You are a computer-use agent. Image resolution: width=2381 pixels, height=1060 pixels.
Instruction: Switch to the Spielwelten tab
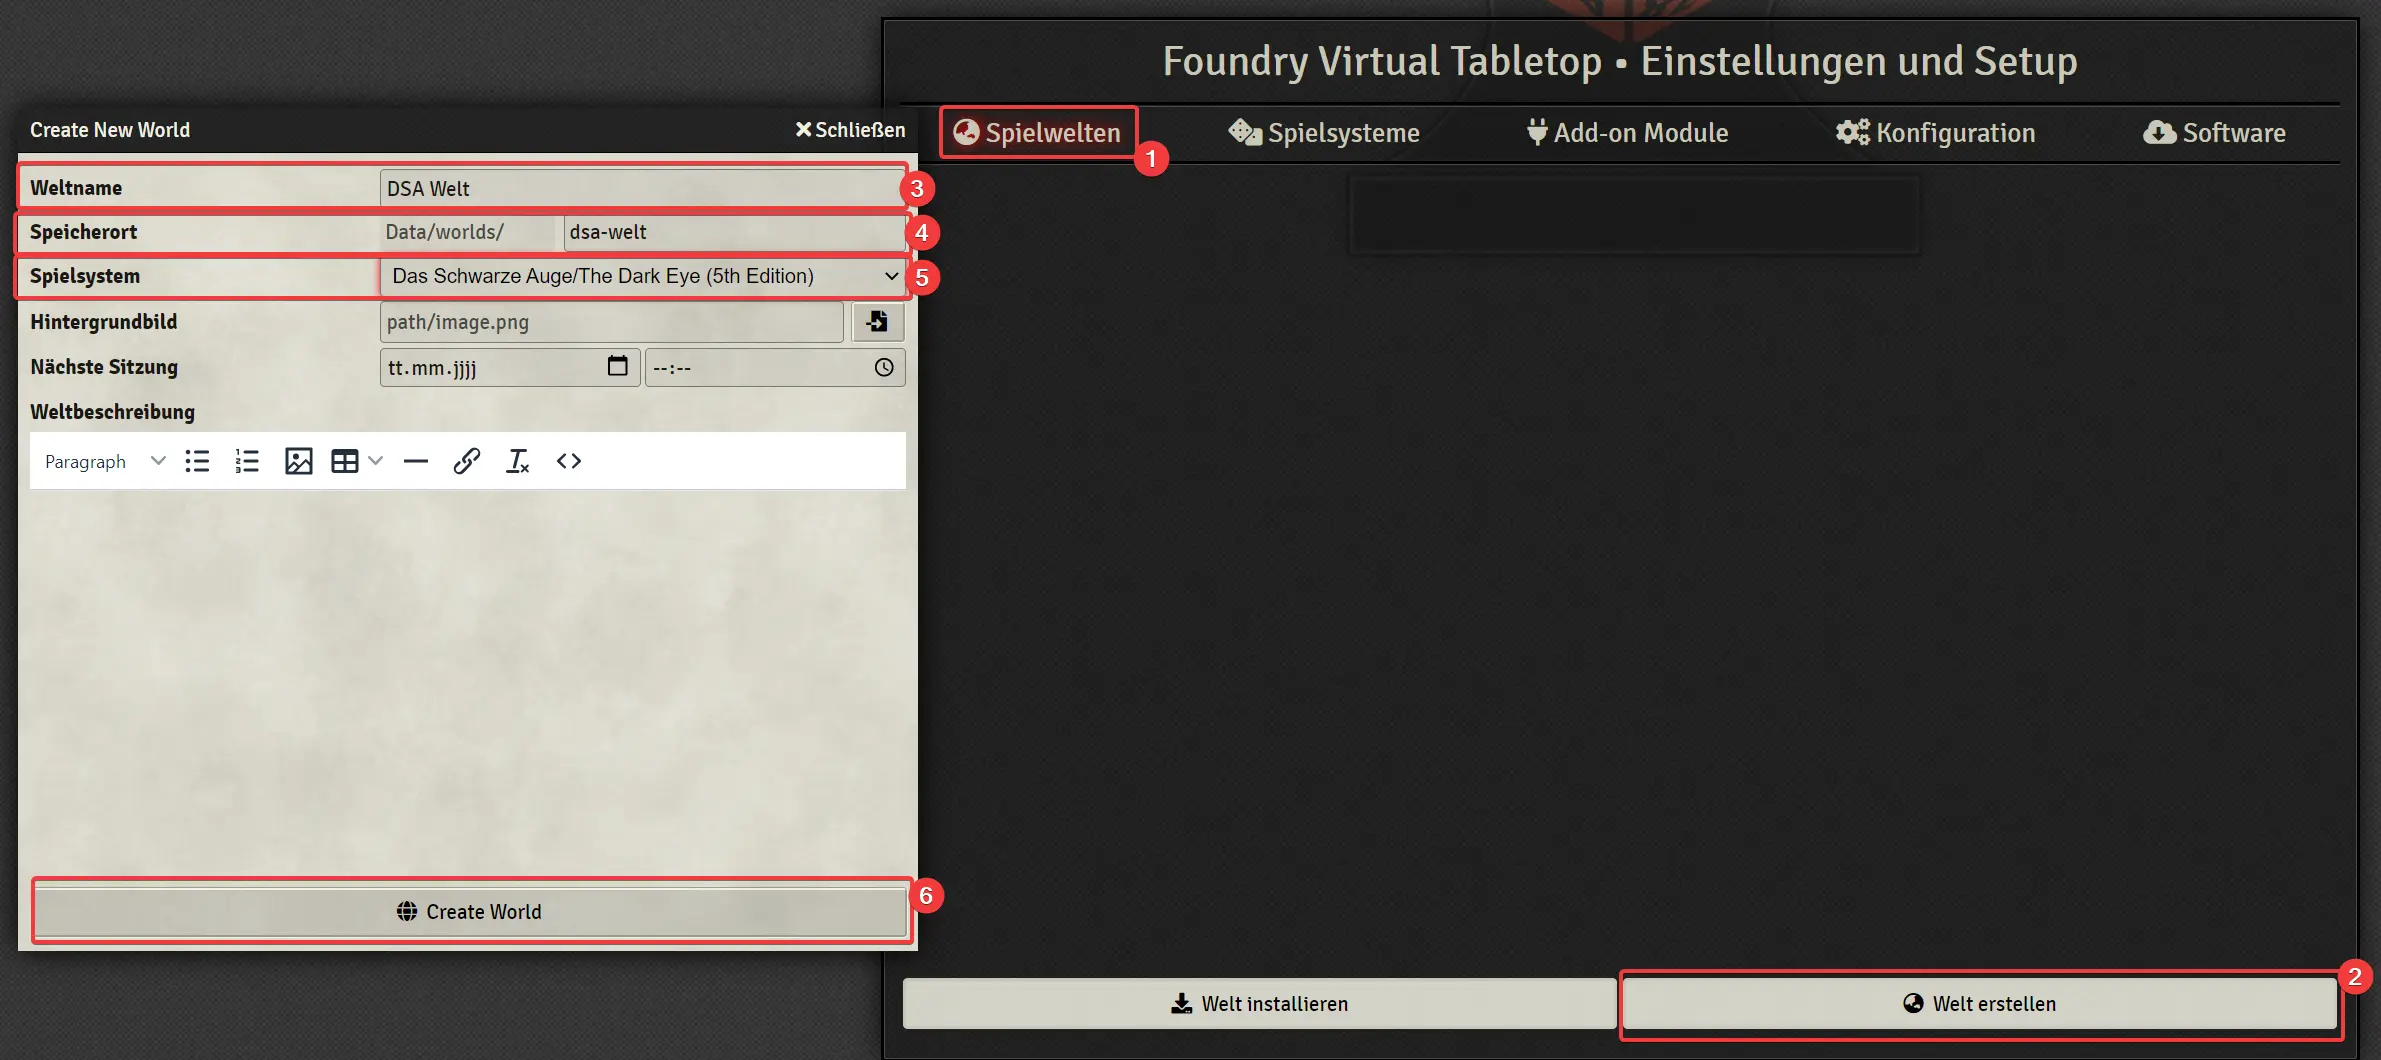[1037, 133]
